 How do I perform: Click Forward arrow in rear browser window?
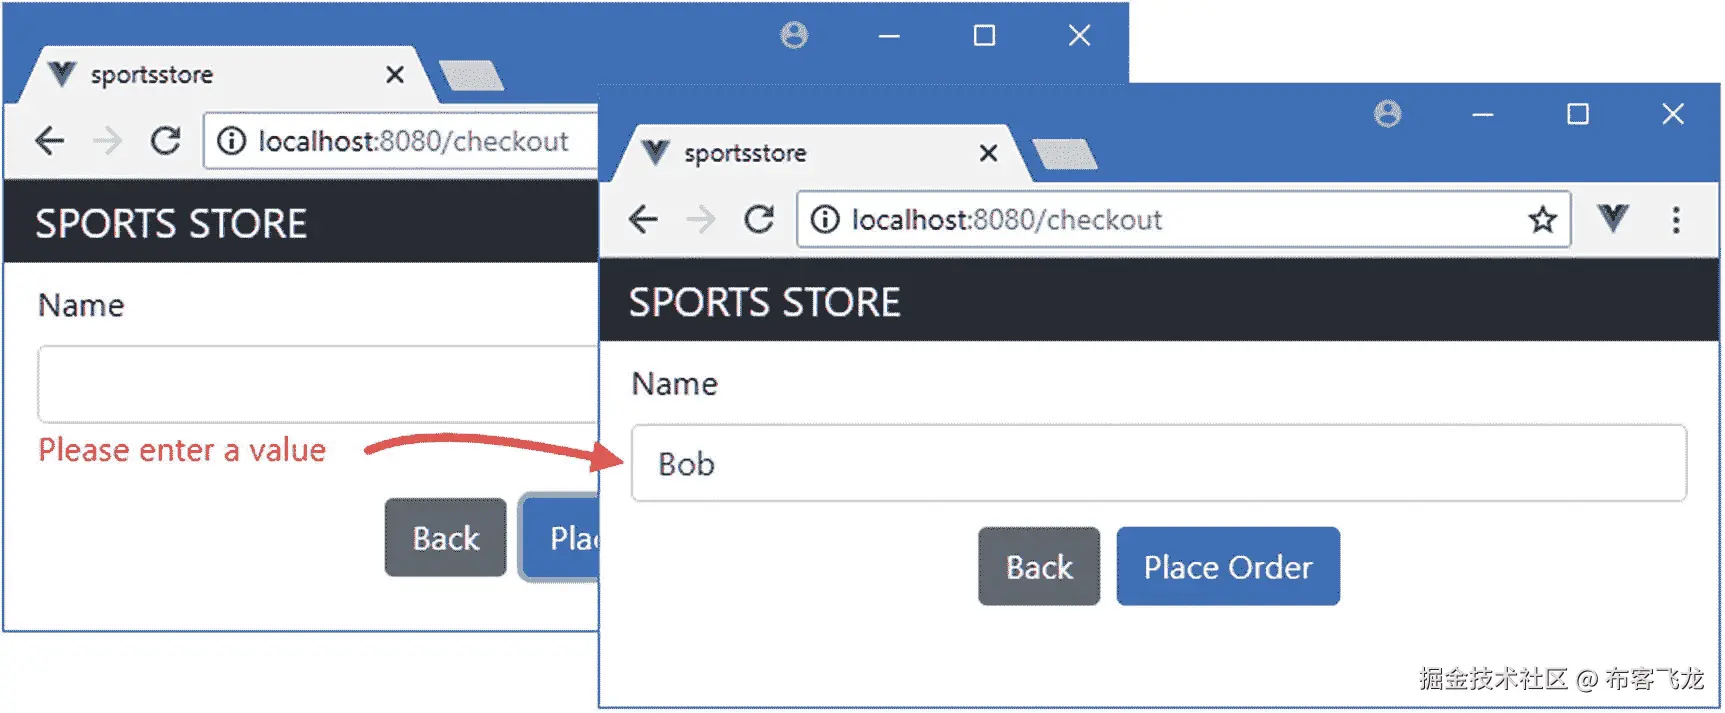[x=107, y=141]
